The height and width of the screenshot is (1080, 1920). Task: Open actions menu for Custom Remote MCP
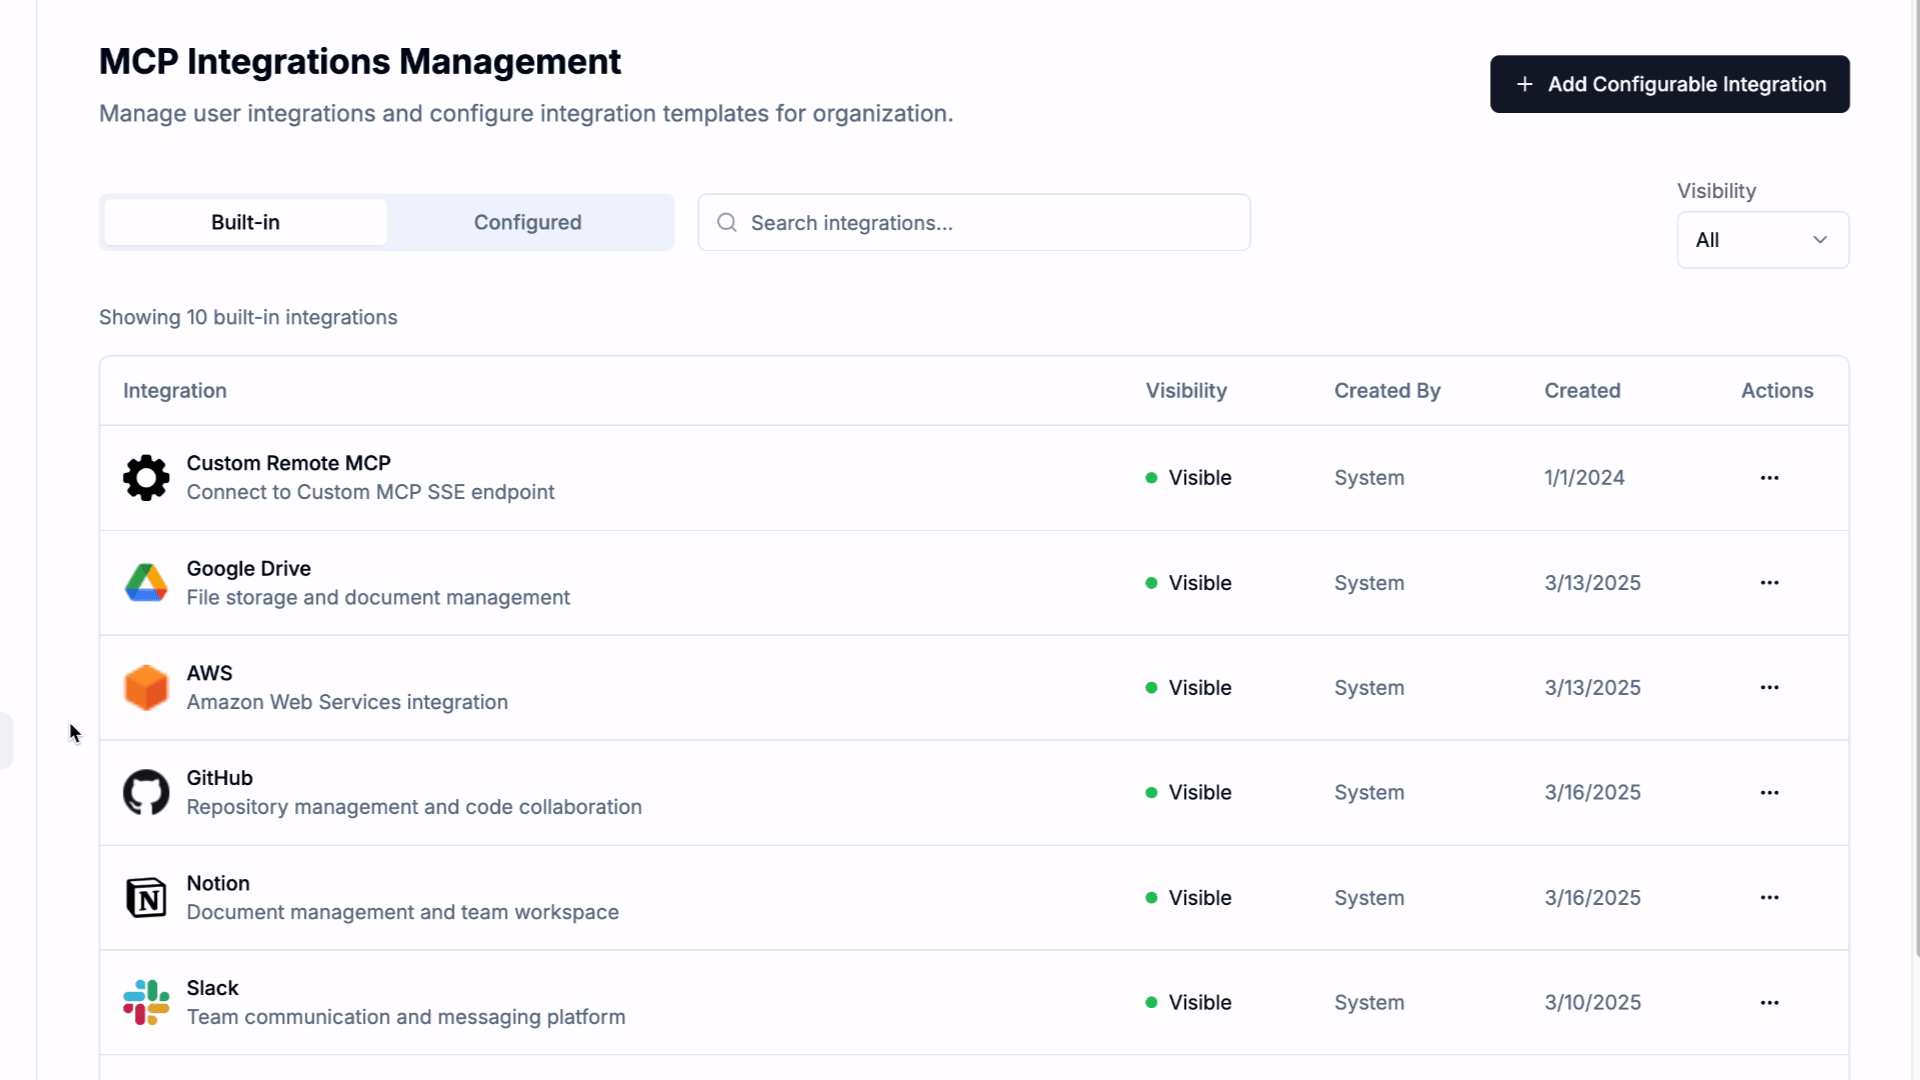point(1769,478)
